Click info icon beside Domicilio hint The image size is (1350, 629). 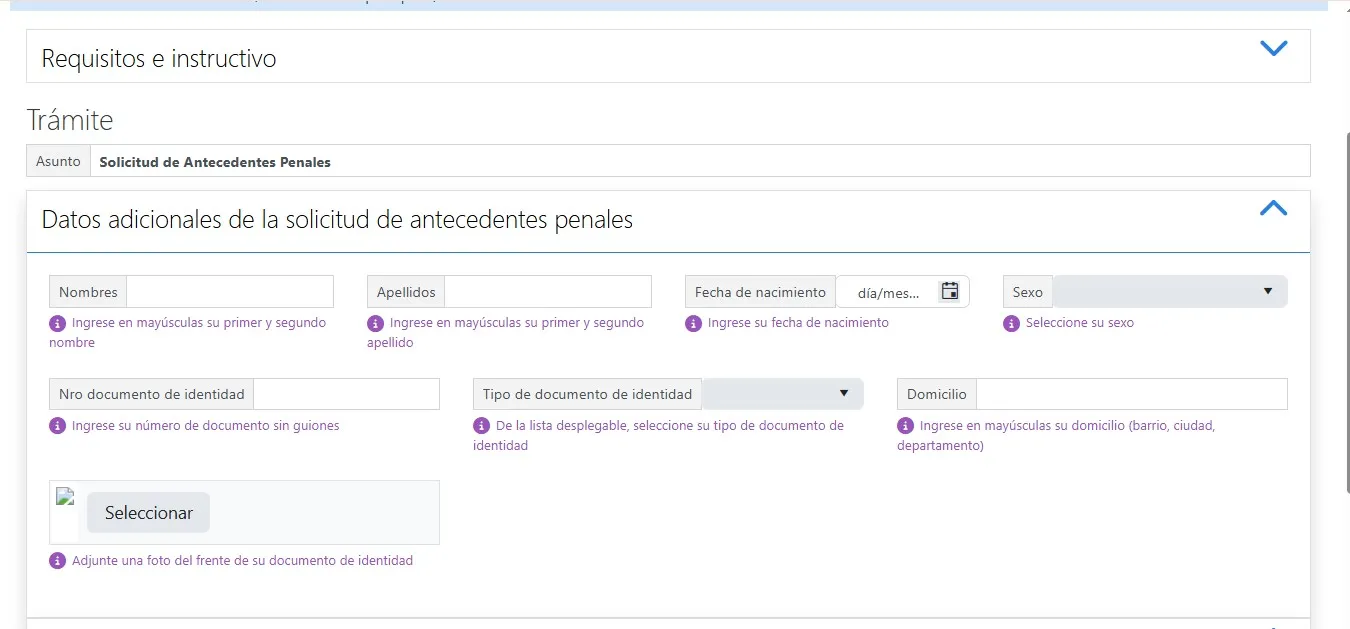point(905,427)
